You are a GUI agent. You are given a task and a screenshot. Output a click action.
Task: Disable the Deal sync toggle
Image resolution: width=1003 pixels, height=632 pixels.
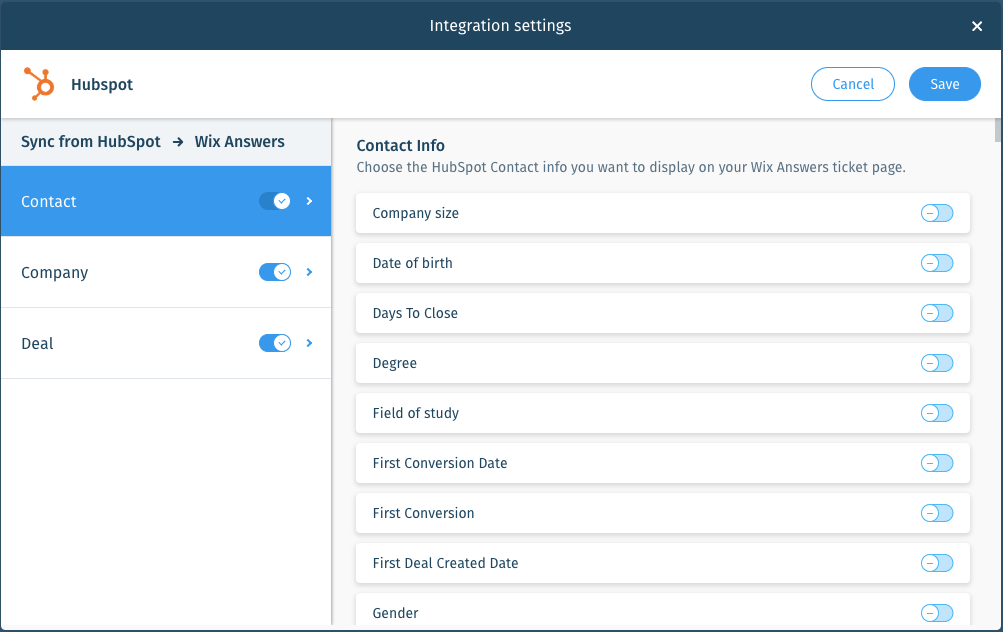(x=275, y=343)
